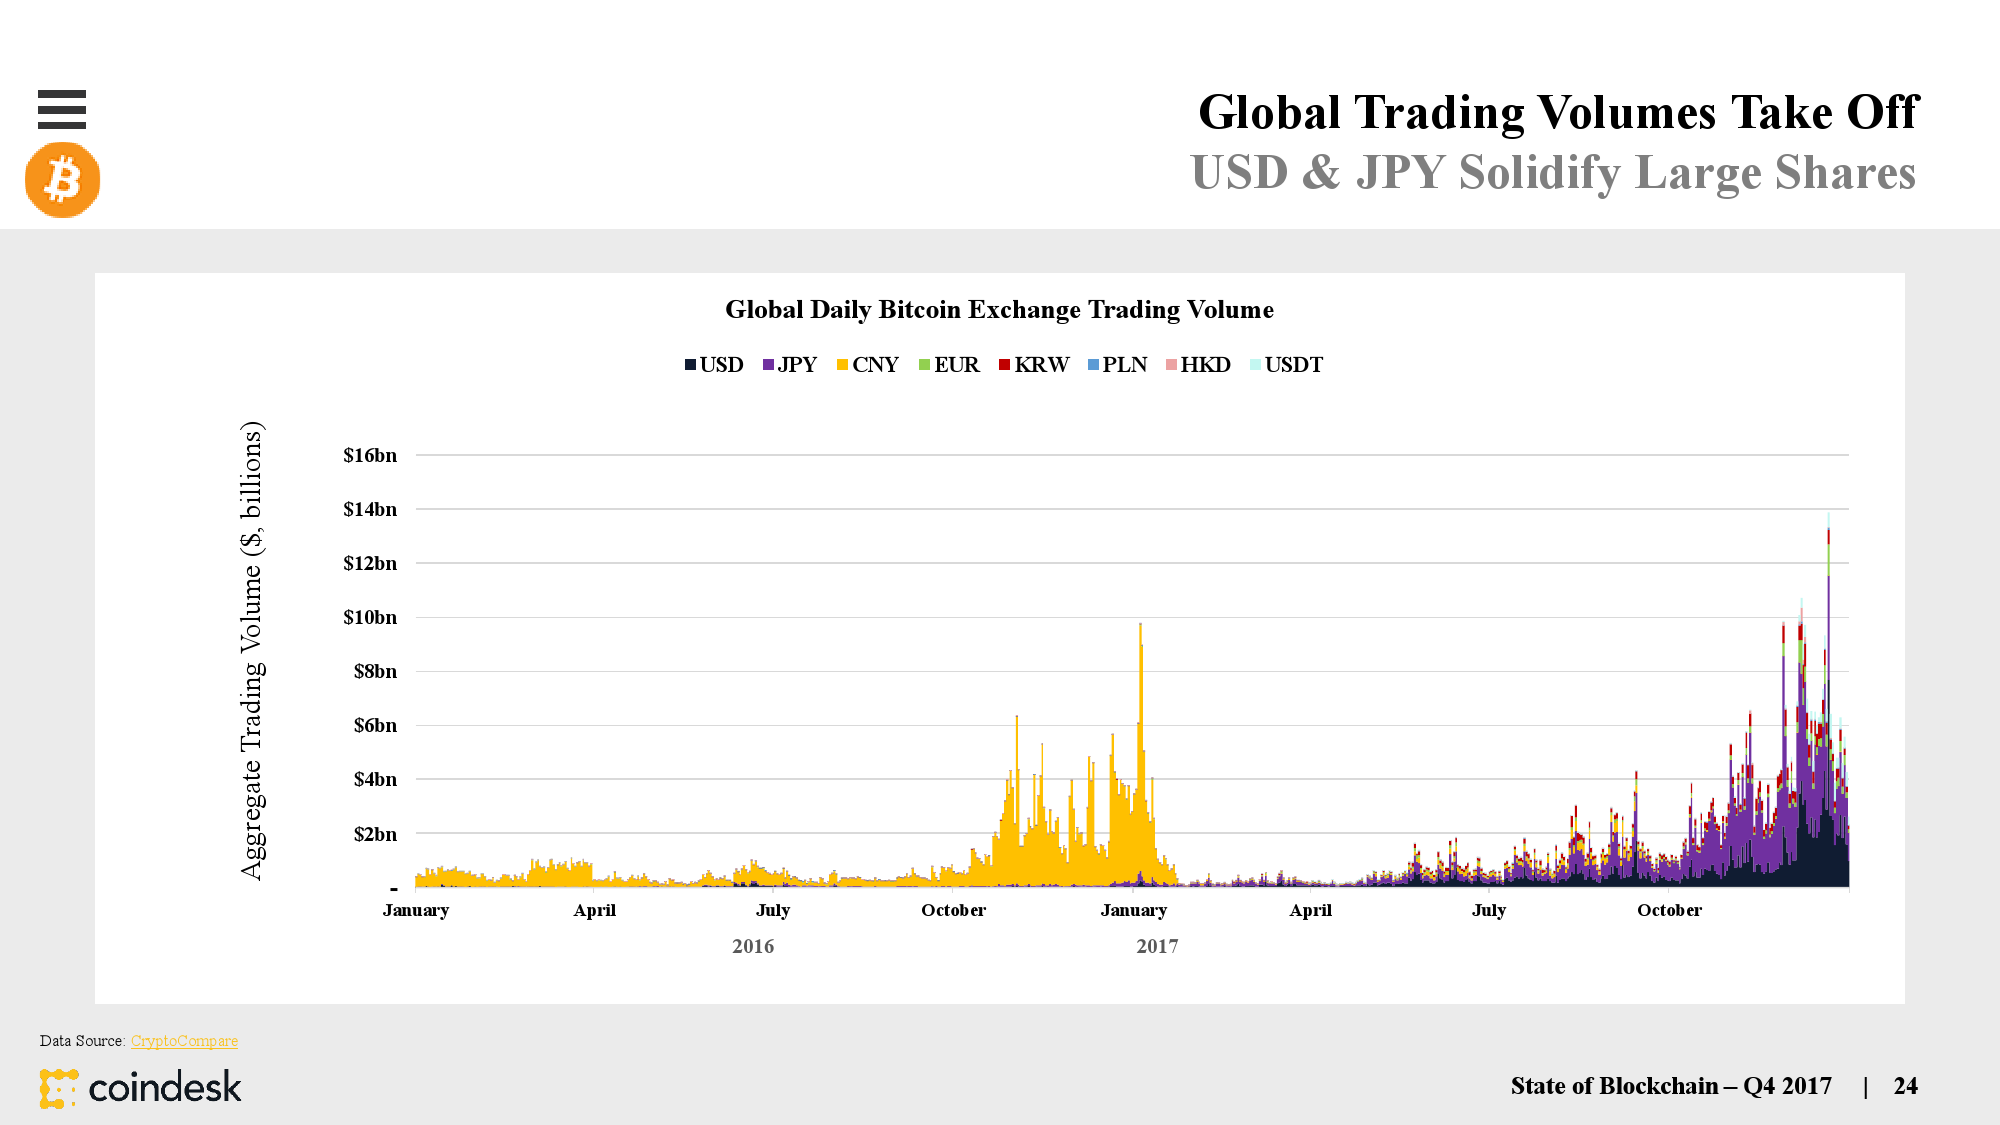Click the 2017 year axis label
This screenshot has height=1125, width=2000.
(1157, 946)
